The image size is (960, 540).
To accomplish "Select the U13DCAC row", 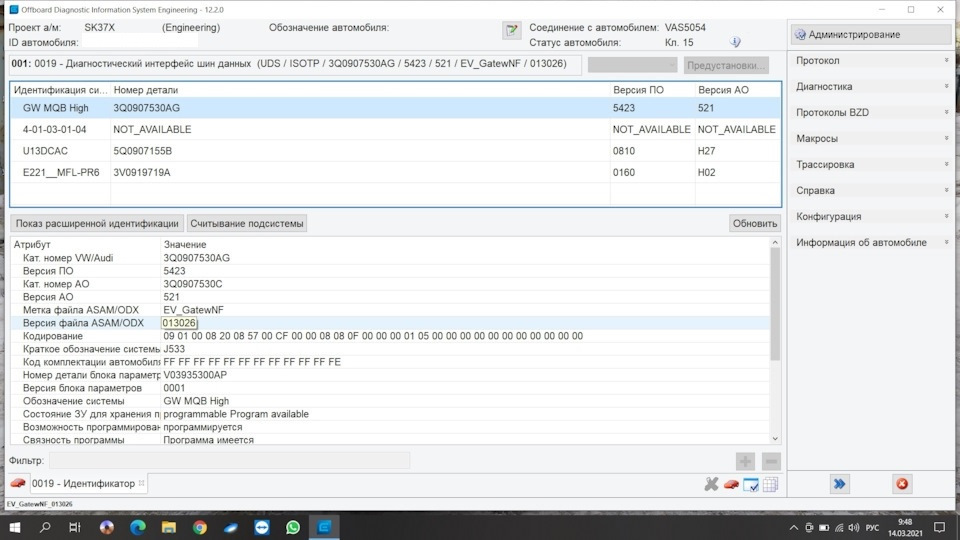I will (396, 151).
